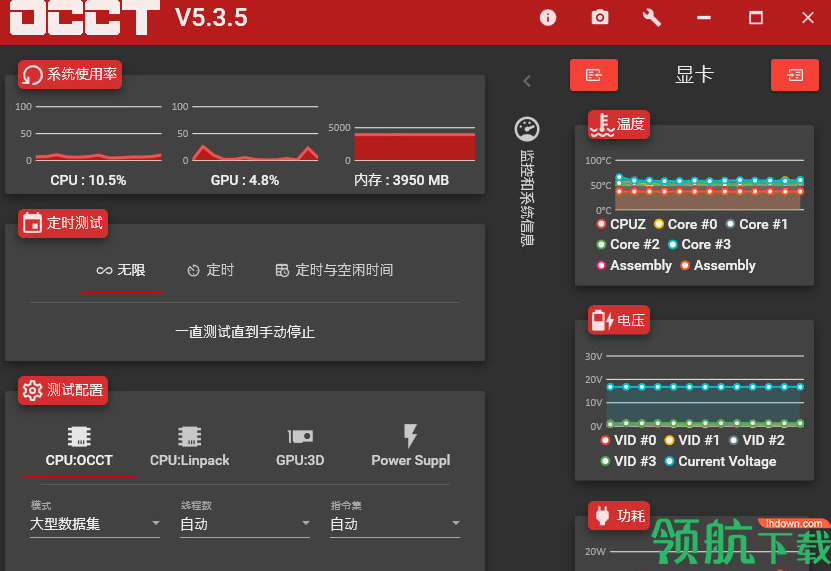This screenshot has height=571, width=831.
Task: Click the memory usage graph
Action: click(414, 144)
